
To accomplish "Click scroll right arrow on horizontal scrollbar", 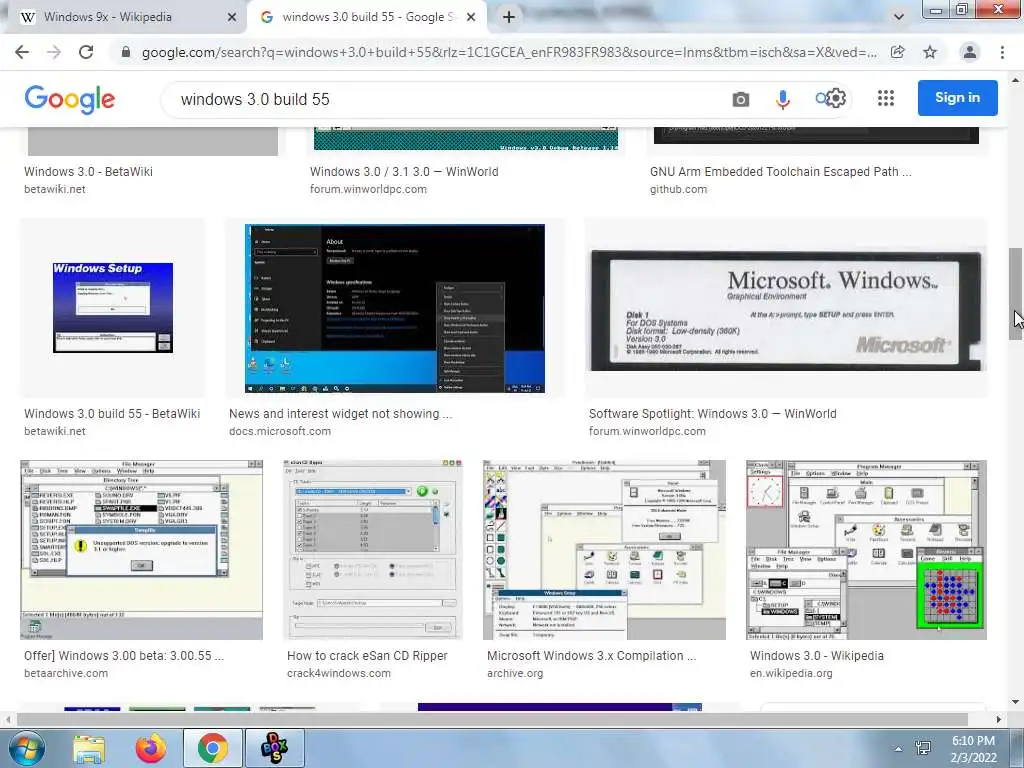I will point(999,719).
